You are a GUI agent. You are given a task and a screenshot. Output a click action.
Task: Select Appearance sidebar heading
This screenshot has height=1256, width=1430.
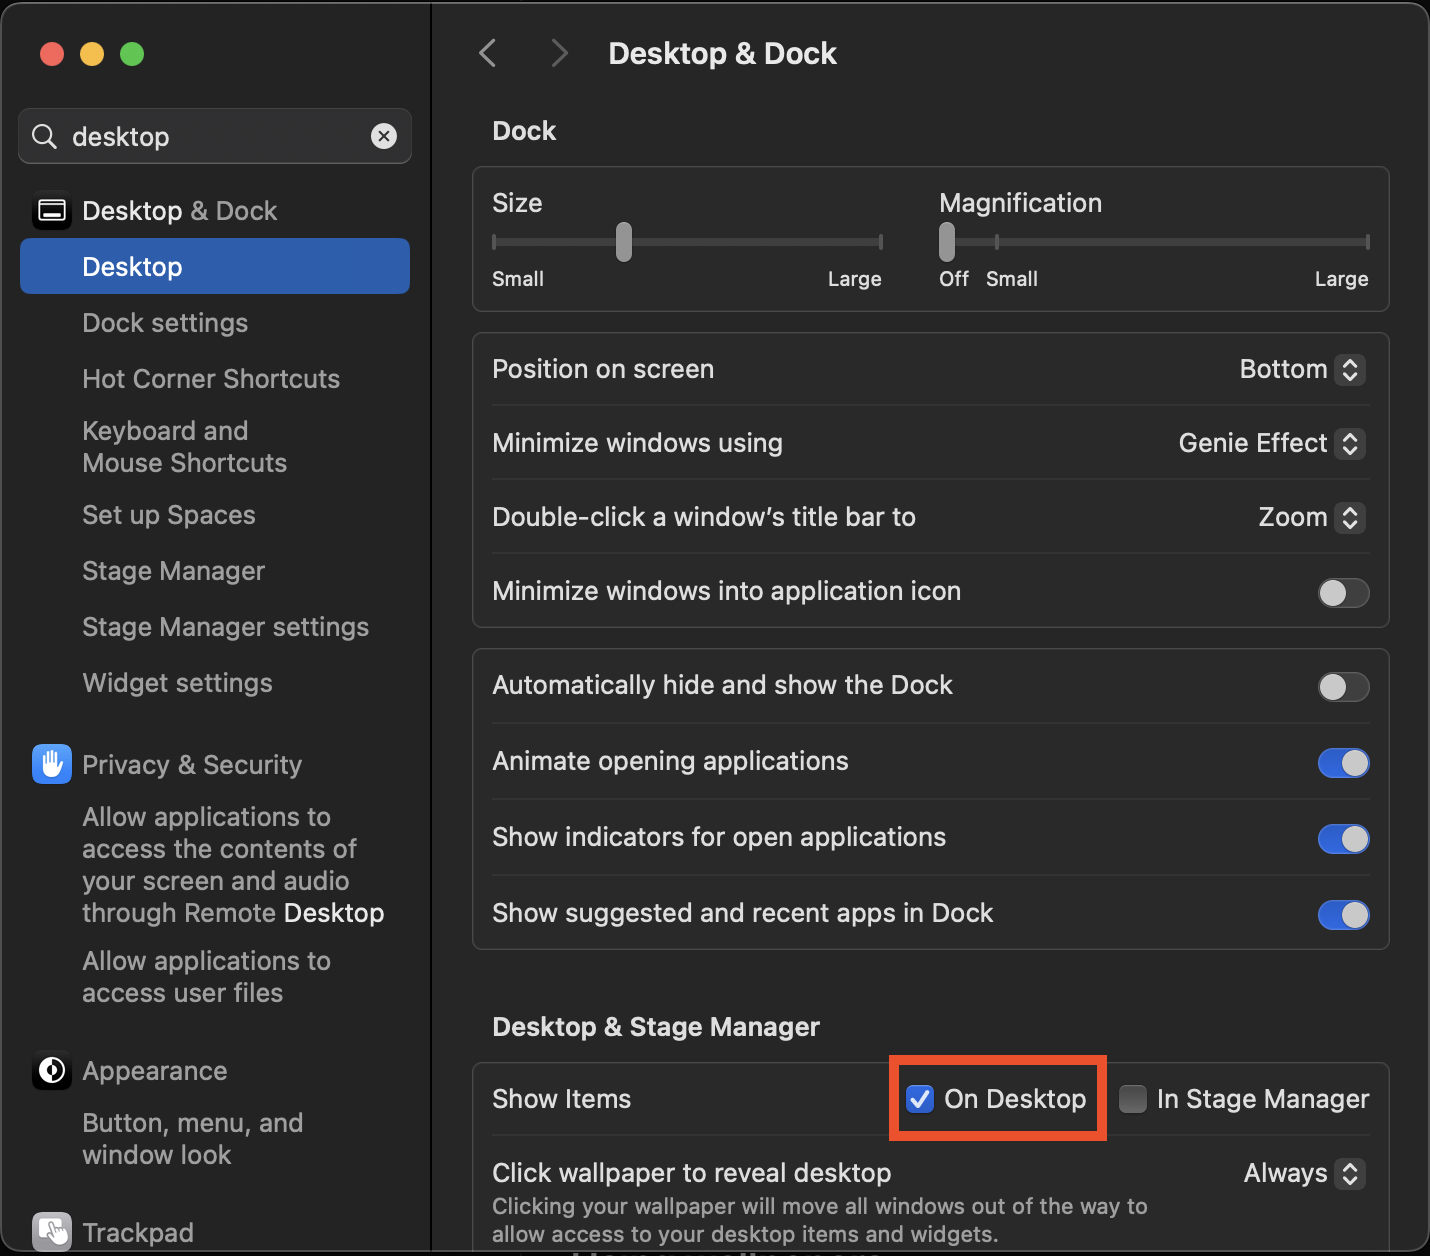click(155, 1071)
